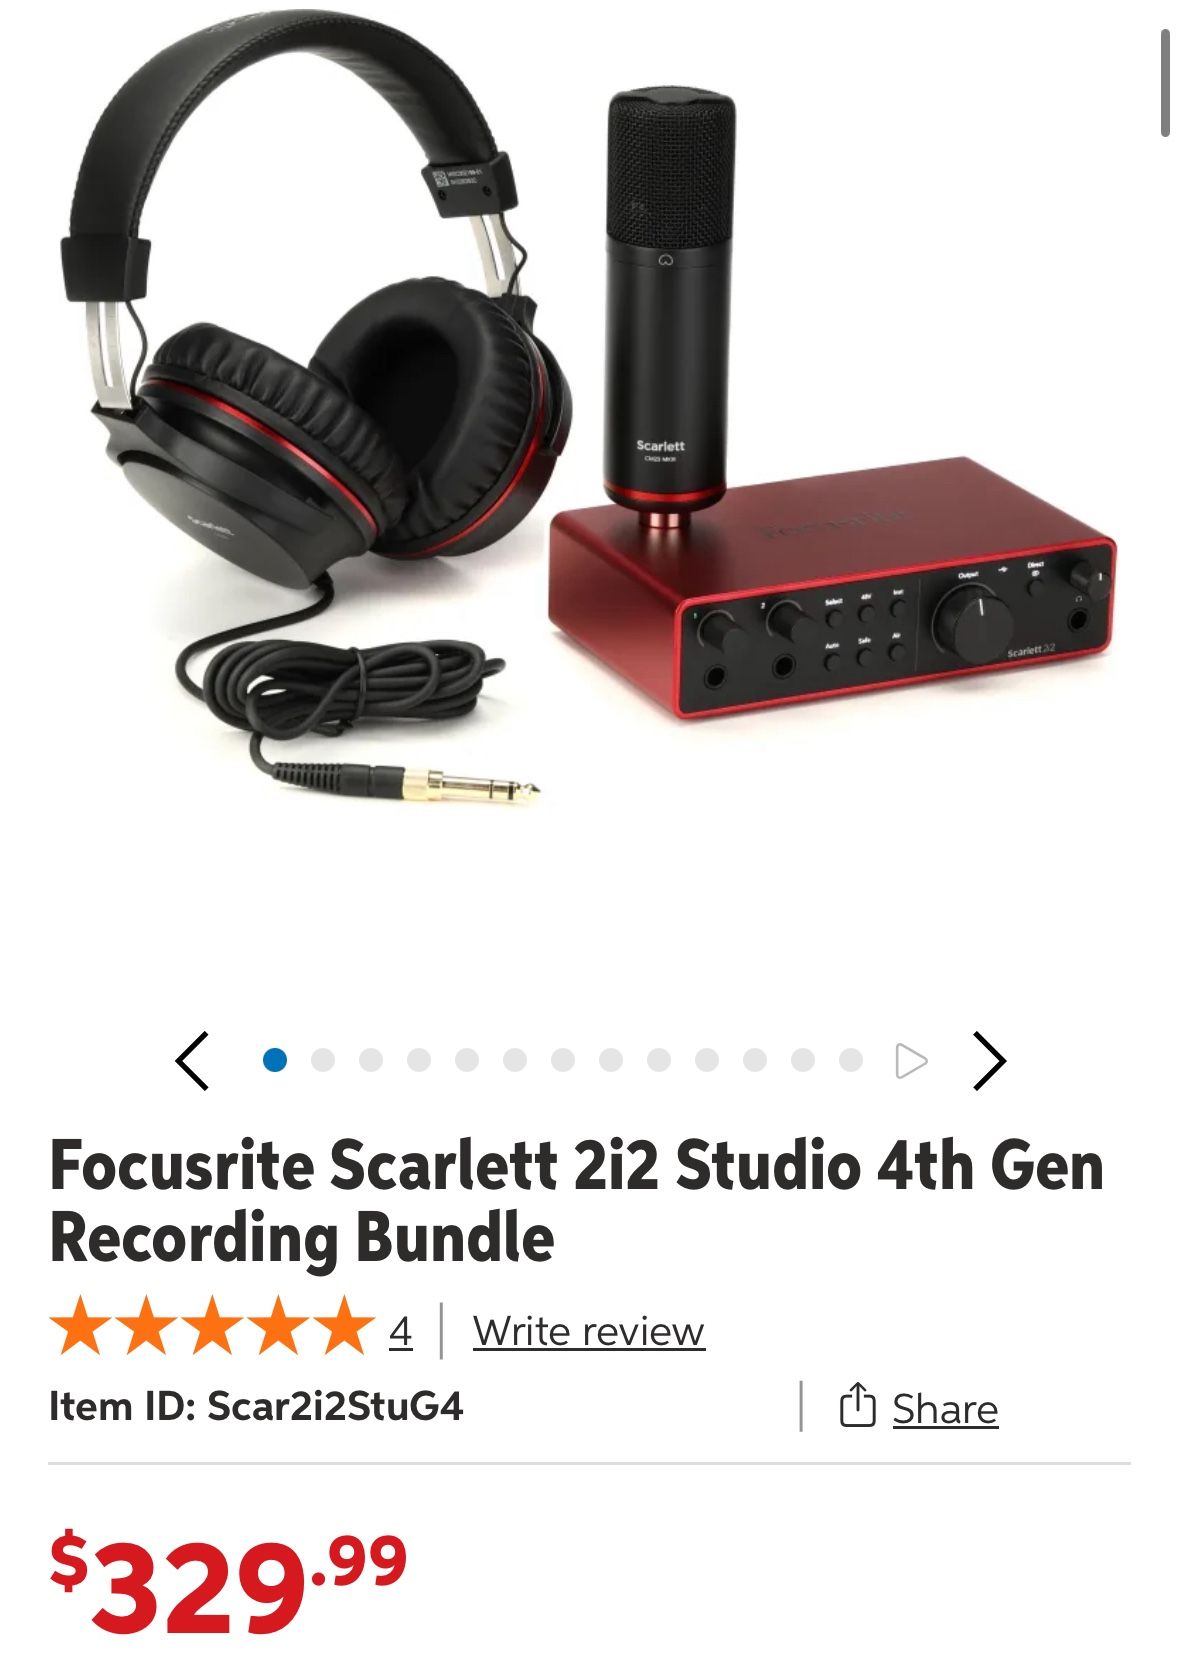Go to previous product image with left arrow
This screenshot has height=1661, width=1179.
pos(192,1060)
